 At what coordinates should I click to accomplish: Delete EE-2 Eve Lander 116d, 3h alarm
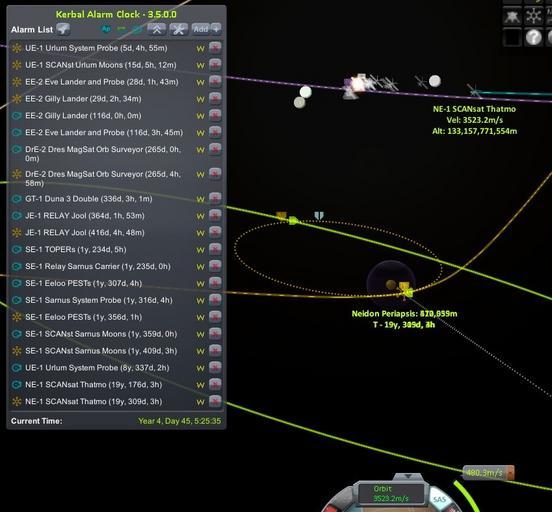click(x=215, y=132)
